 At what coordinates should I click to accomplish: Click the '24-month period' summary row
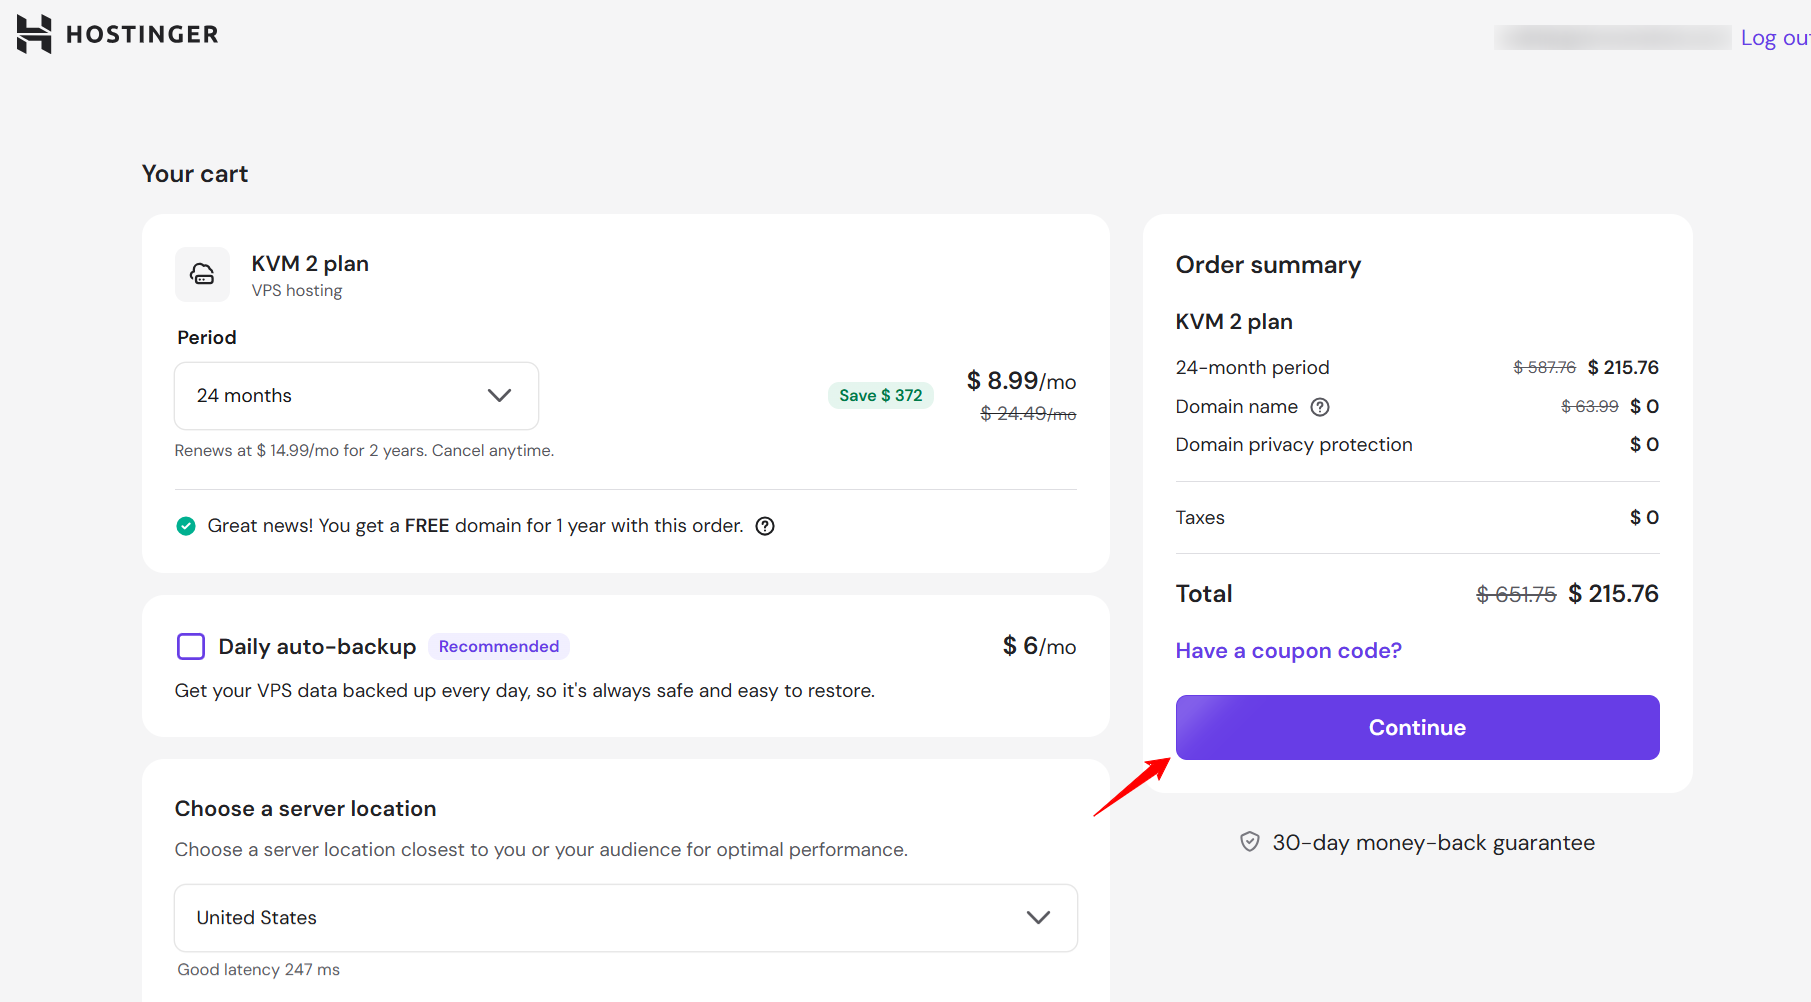1417,368
